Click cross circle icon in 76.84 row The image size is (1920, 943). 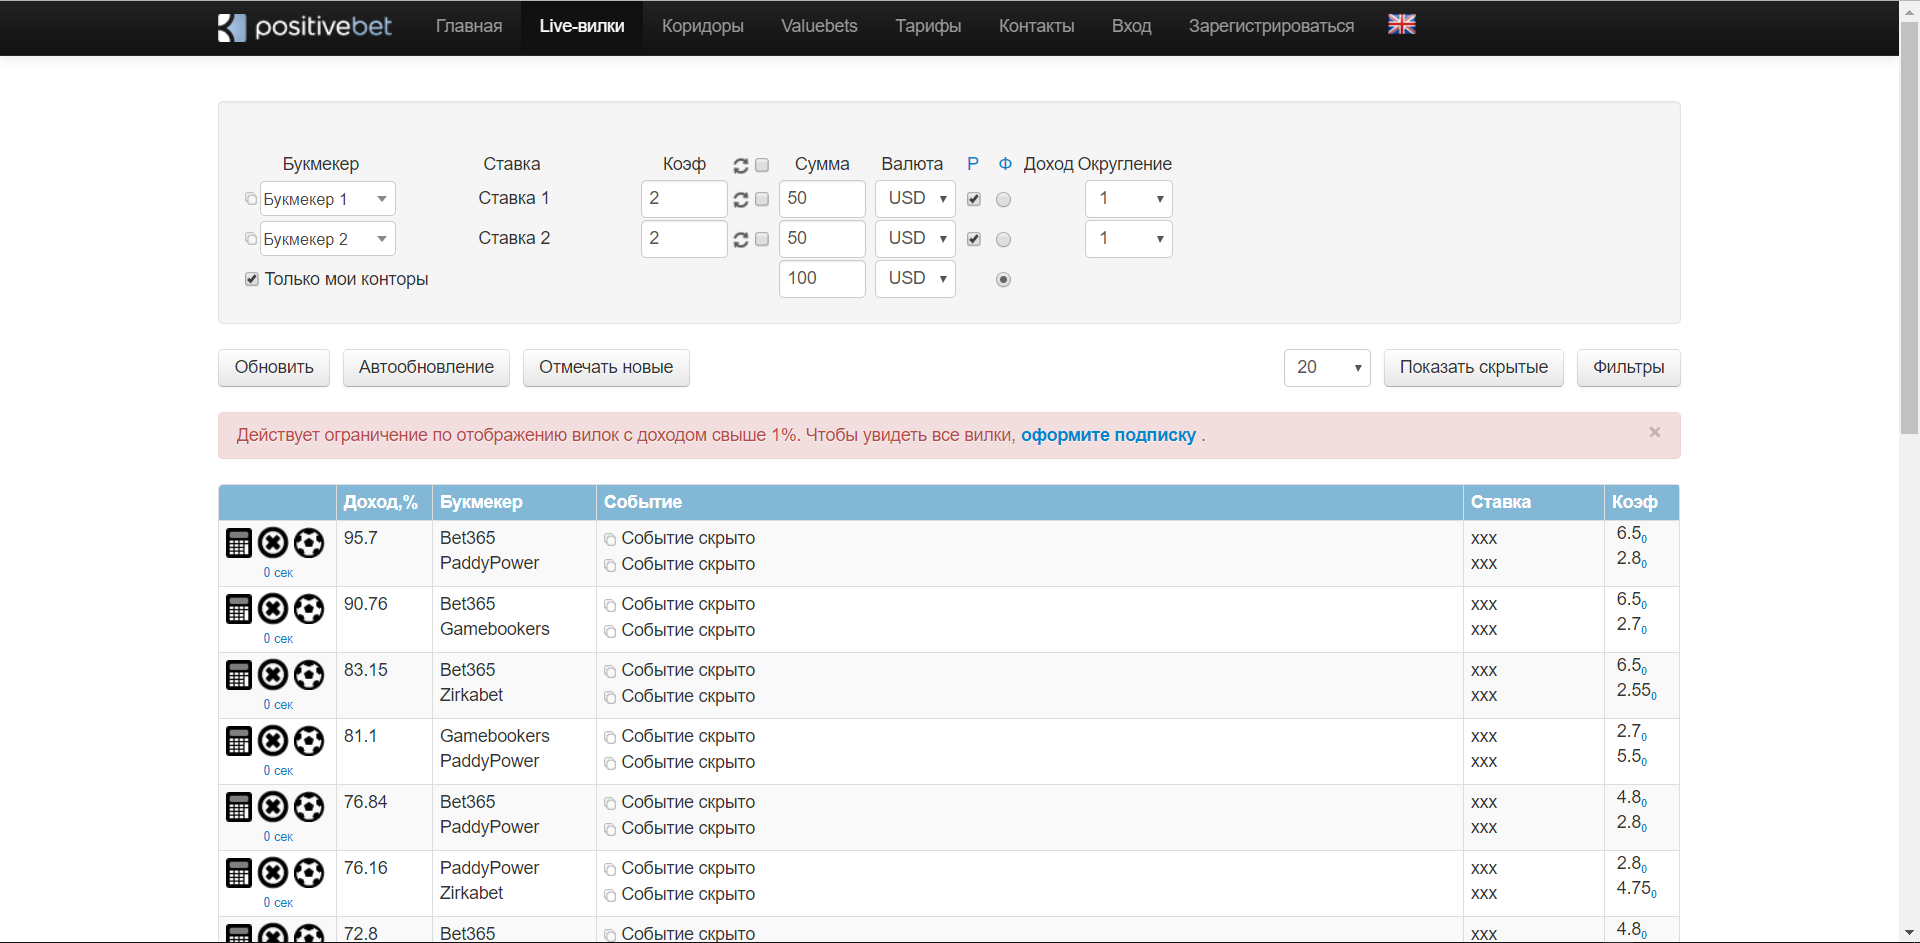pos(273,807)
